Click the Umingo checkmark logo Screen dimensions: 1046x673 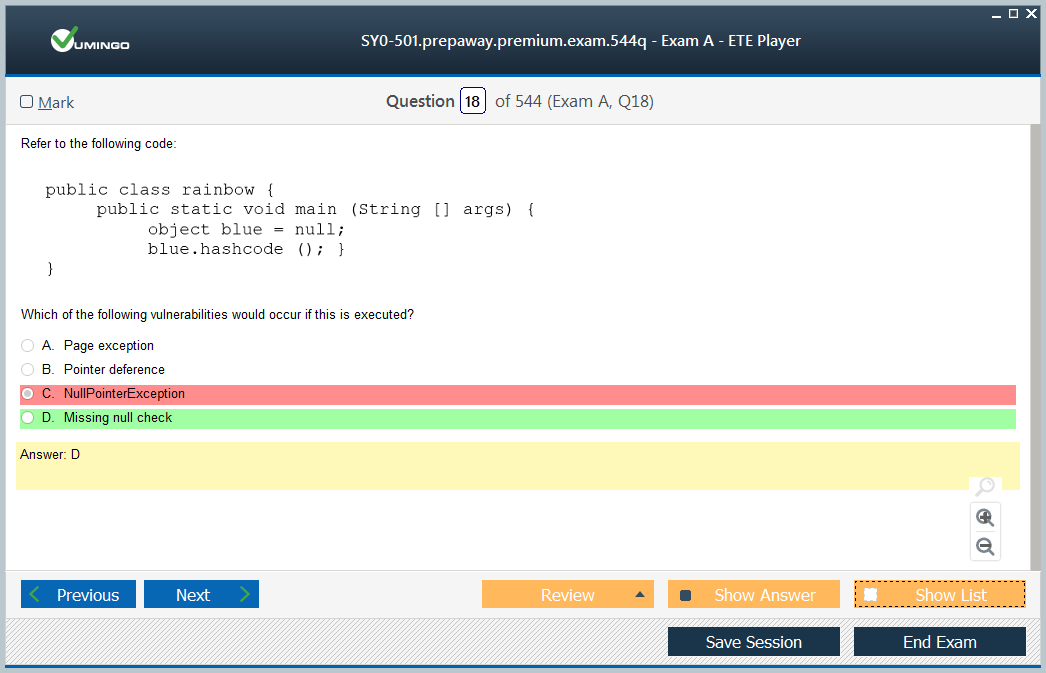tap(89, 40)
